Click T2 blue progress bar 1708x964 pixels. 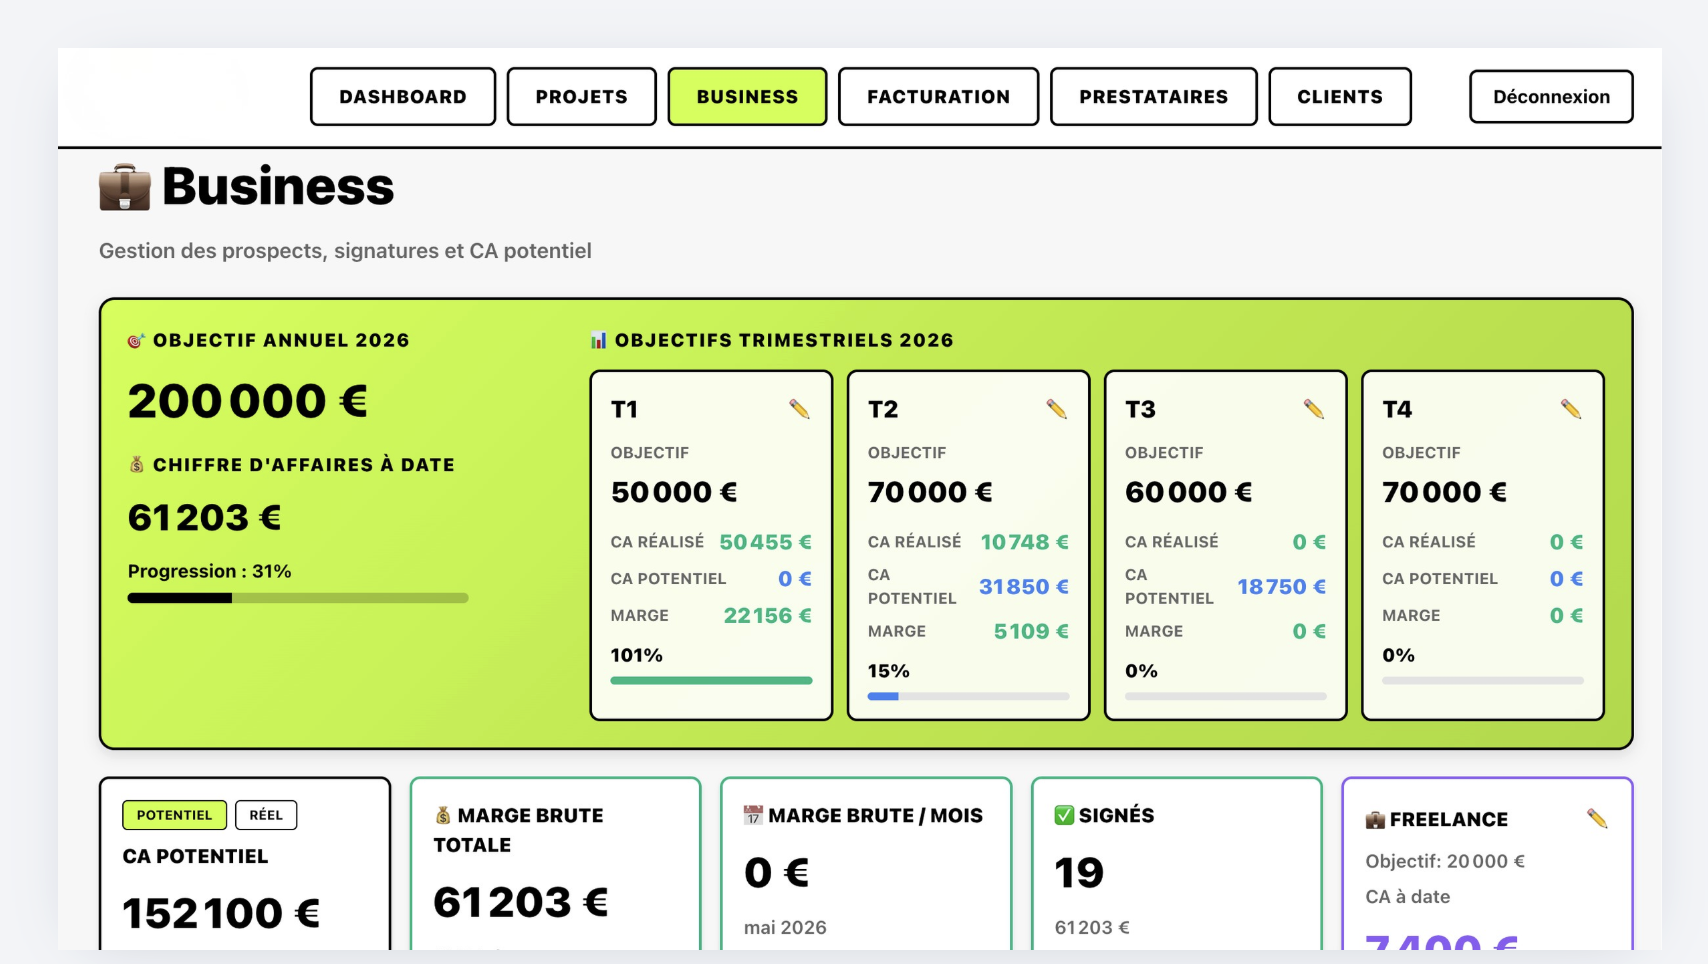[x=969, y=697]
